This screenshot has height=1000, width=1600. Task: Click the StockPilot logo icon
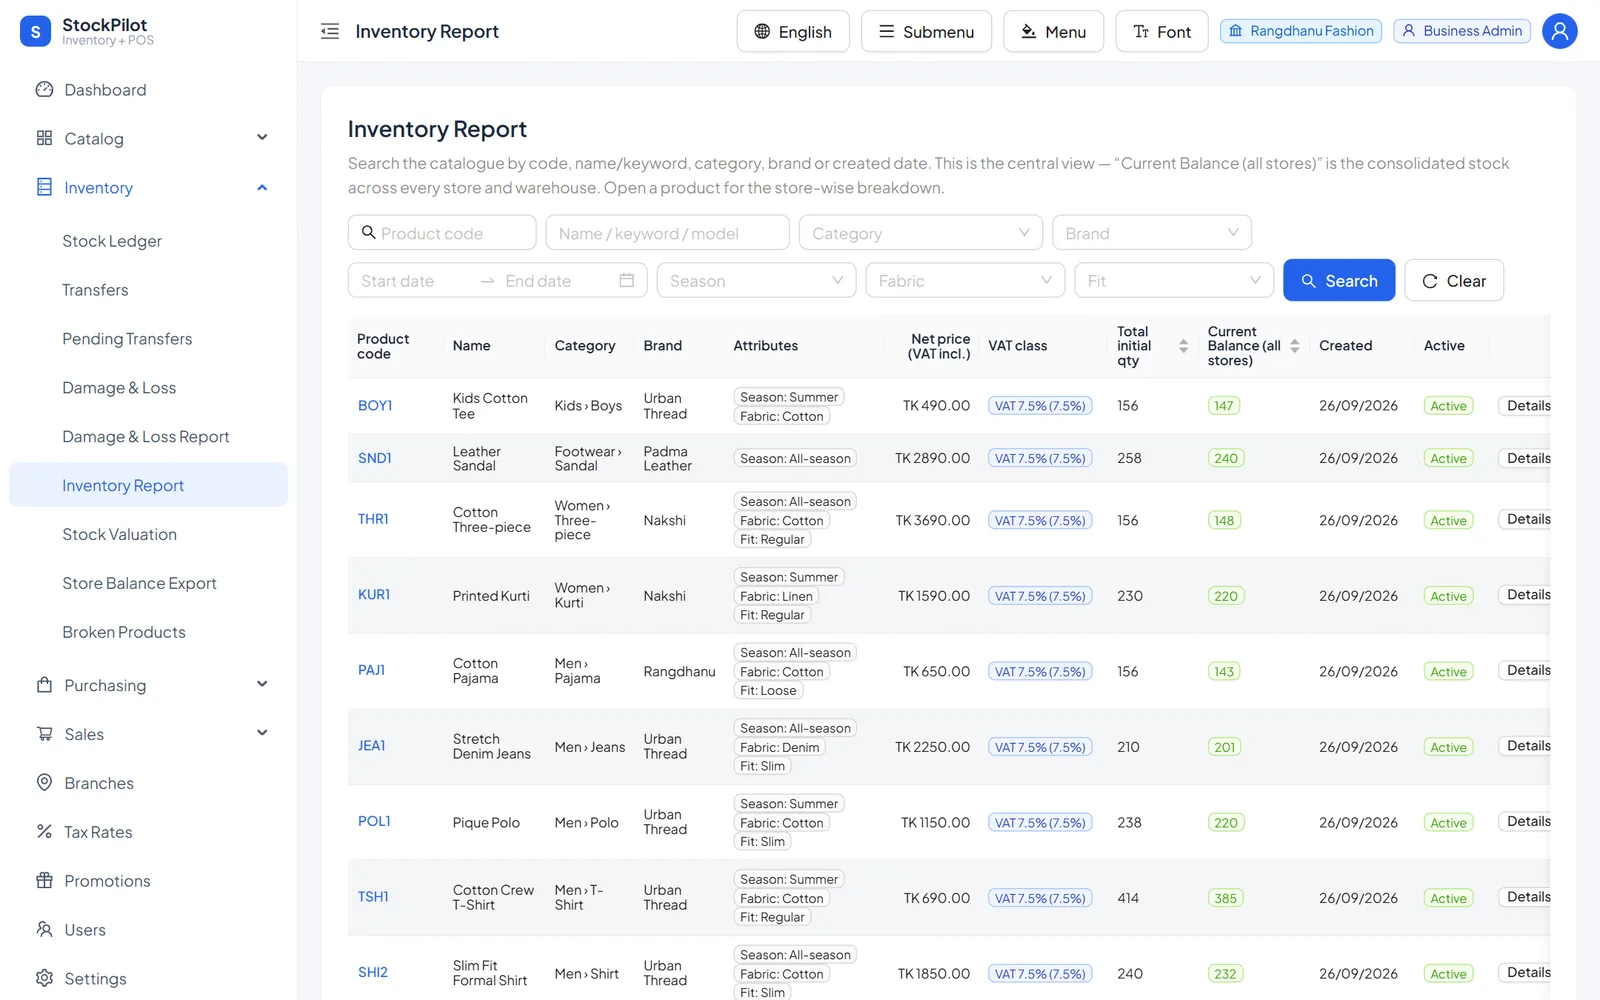(35, 31)
